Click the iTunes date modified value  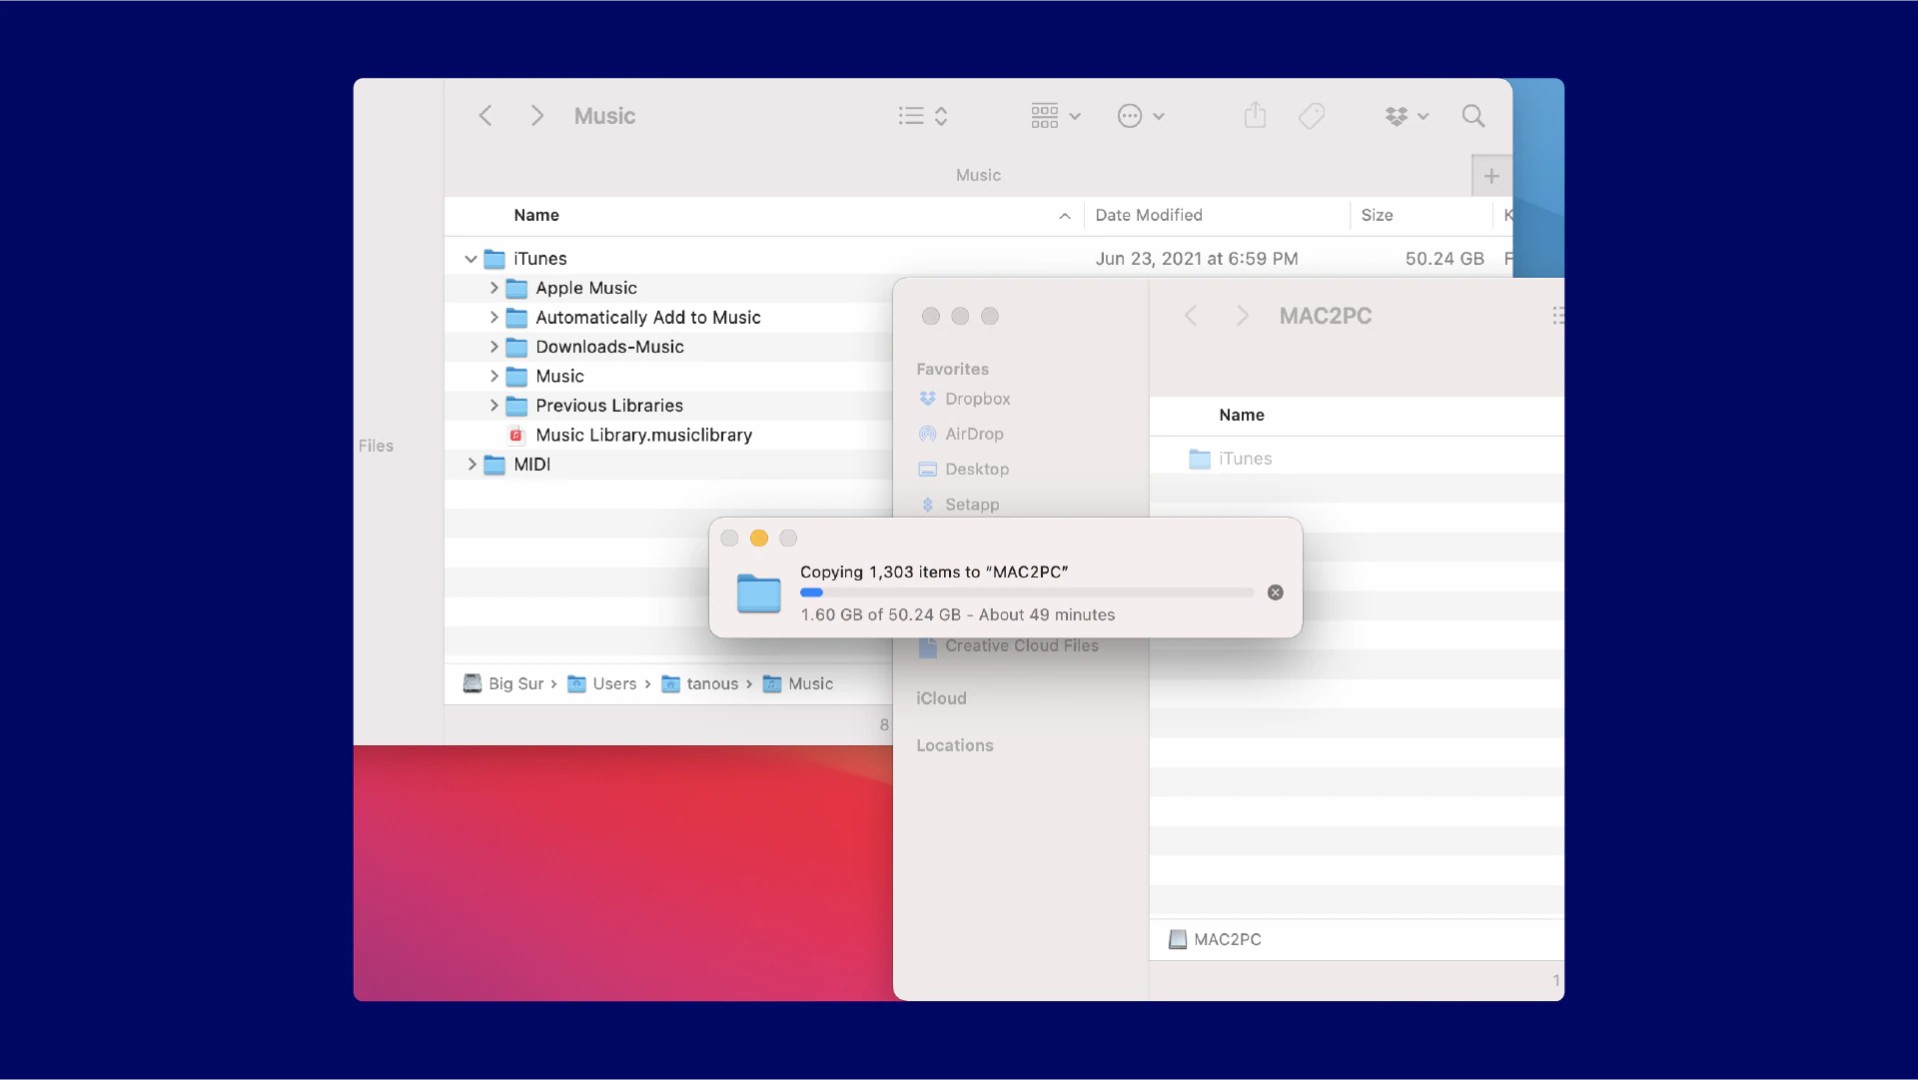[x=1196, y=259]
